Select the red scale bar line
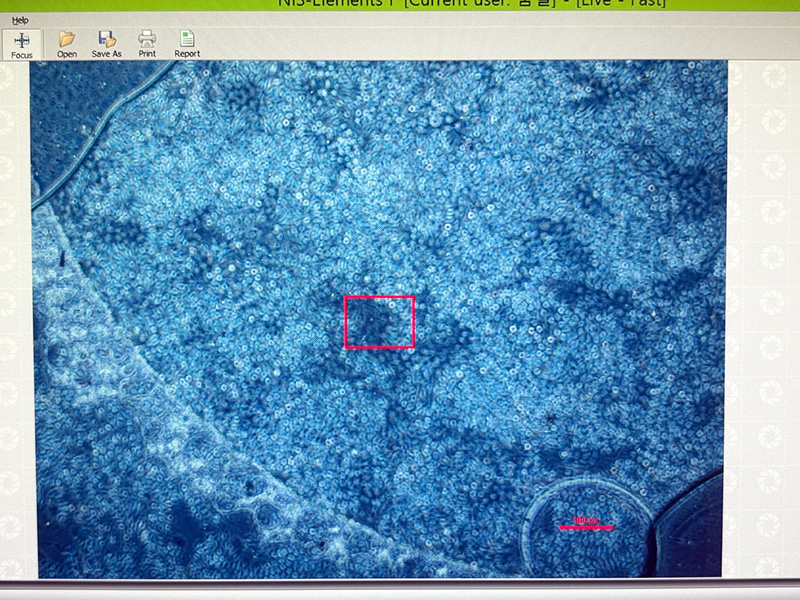Image resolution: width=800 pixels, height=600 pixels. click(x=586, y=527)
